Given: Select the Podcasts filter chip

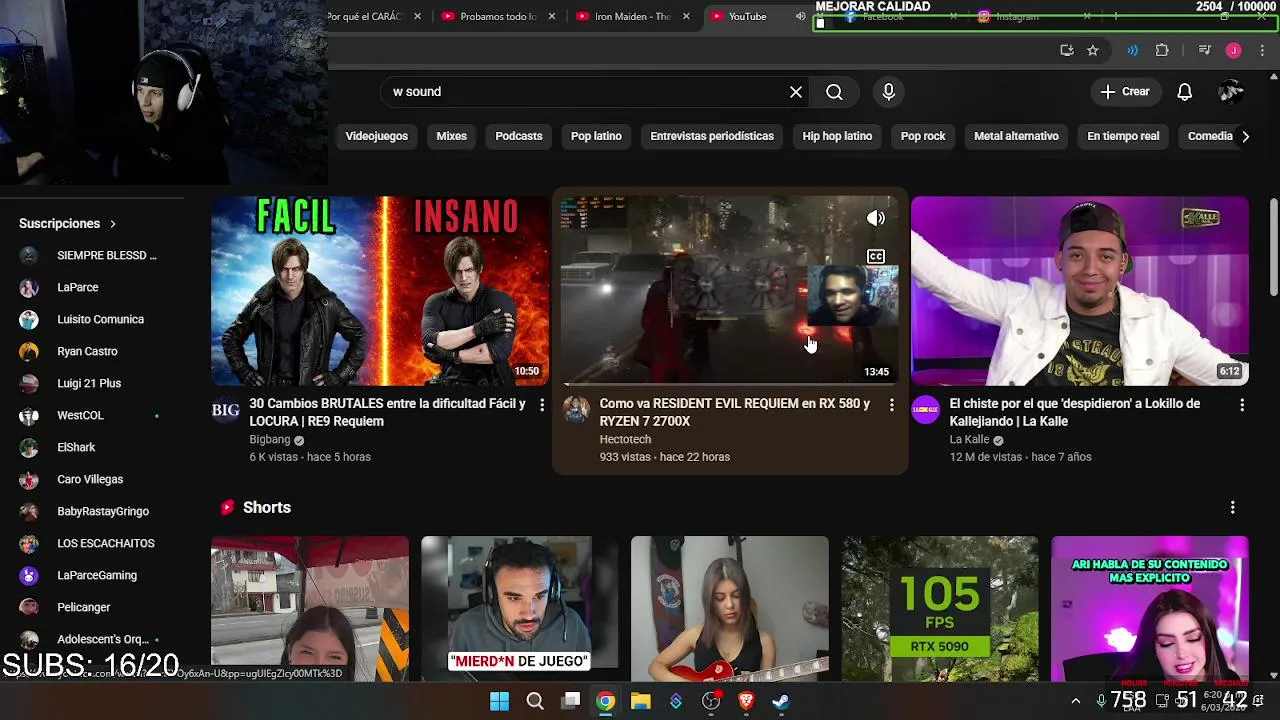Looking at the screenshot, I should pyautogui.click(x=519, y=136).
